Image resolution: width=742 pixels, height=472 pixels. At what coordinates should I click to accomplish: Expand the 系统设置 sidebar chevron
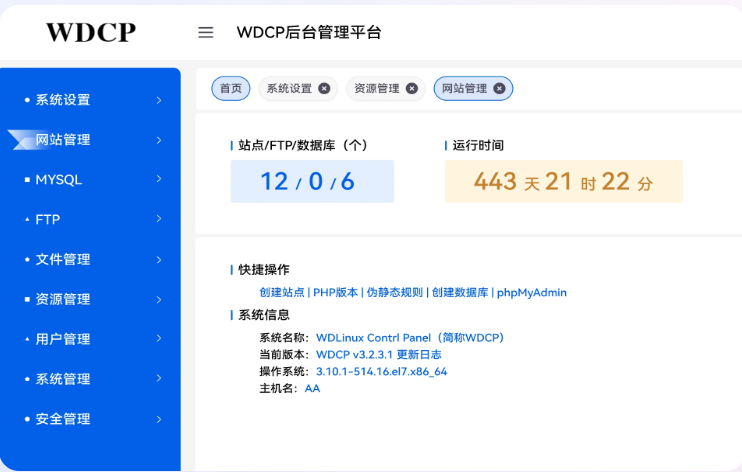pos(159,100)
